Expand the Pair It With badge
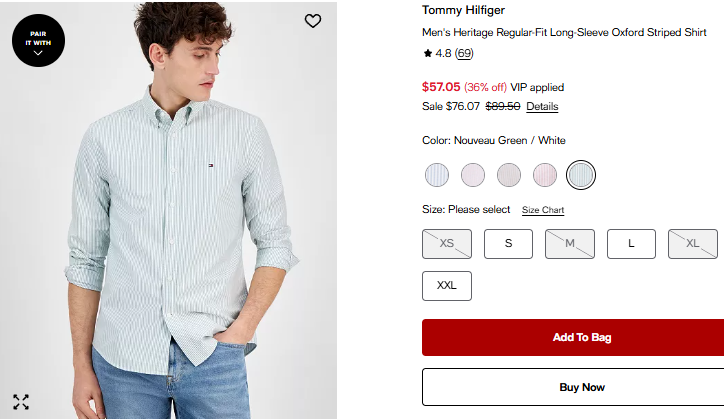The width and height of the screenshot is (724, 419). 38,42
